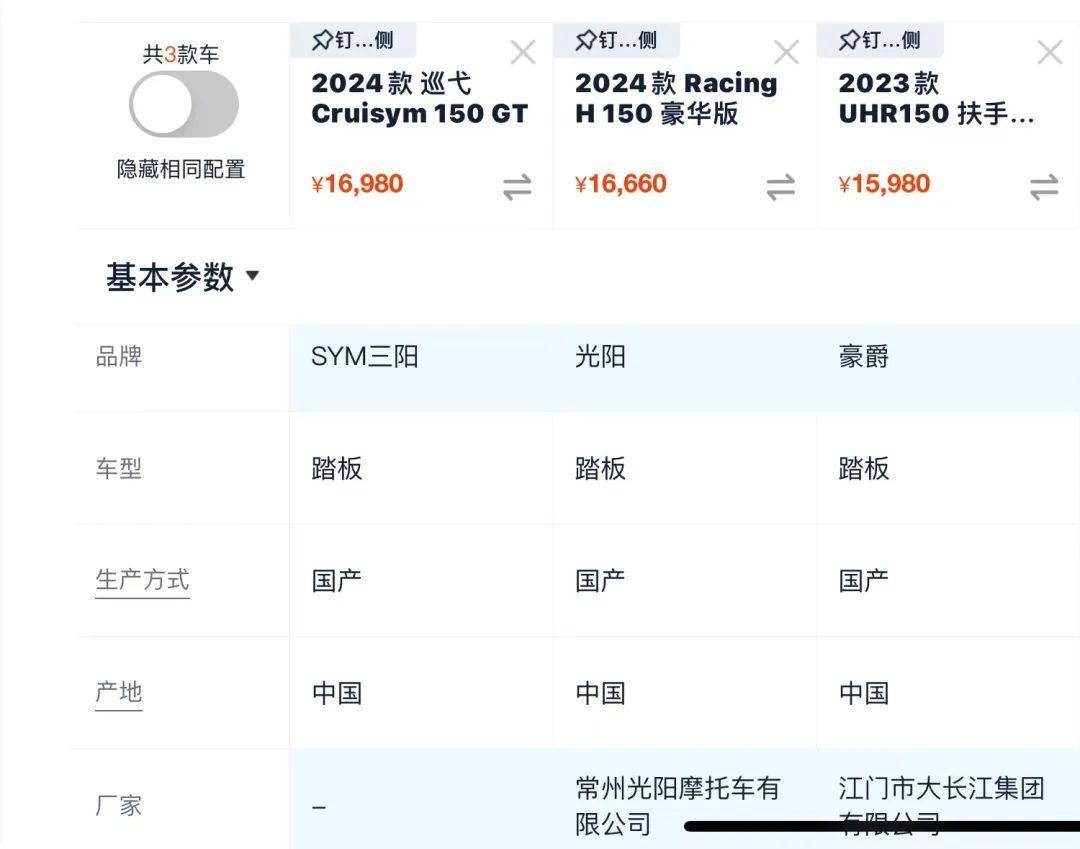Open 2024款 Racing H 150 豪华版 title
This screenshot has height=849, width=1080.
(676, 98)
